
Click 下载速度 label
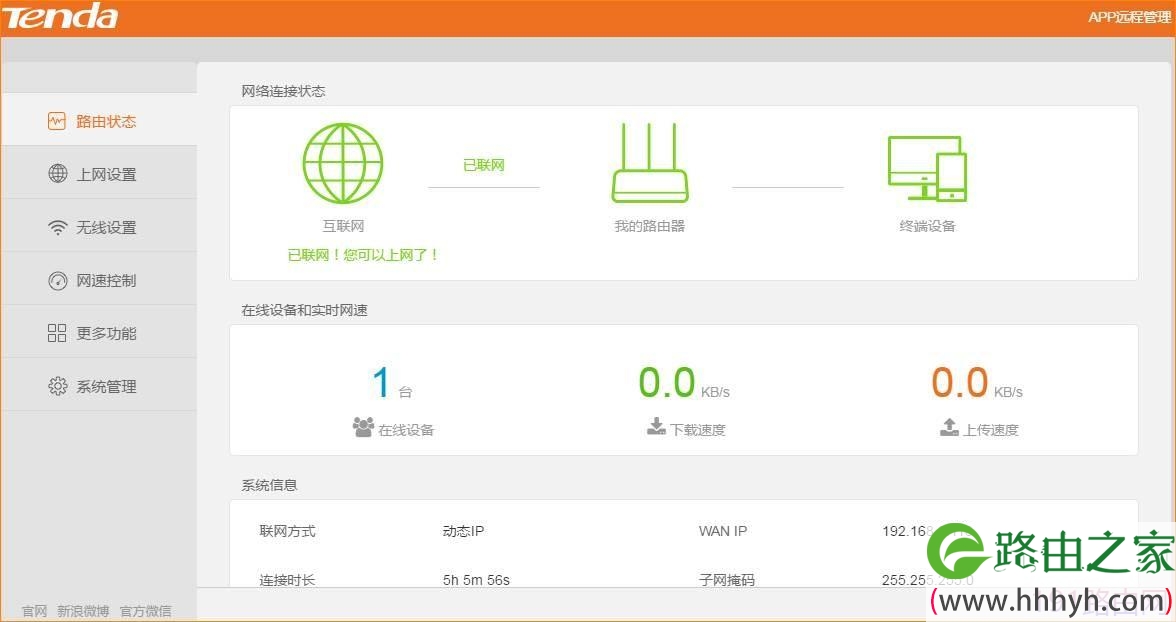click(698, 430)
